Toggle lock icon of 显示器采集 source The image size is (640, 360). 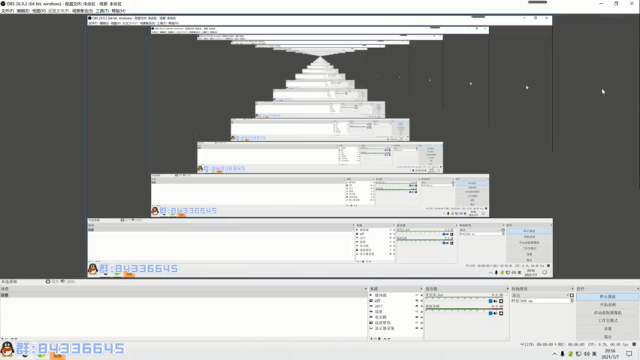[422, 328]
